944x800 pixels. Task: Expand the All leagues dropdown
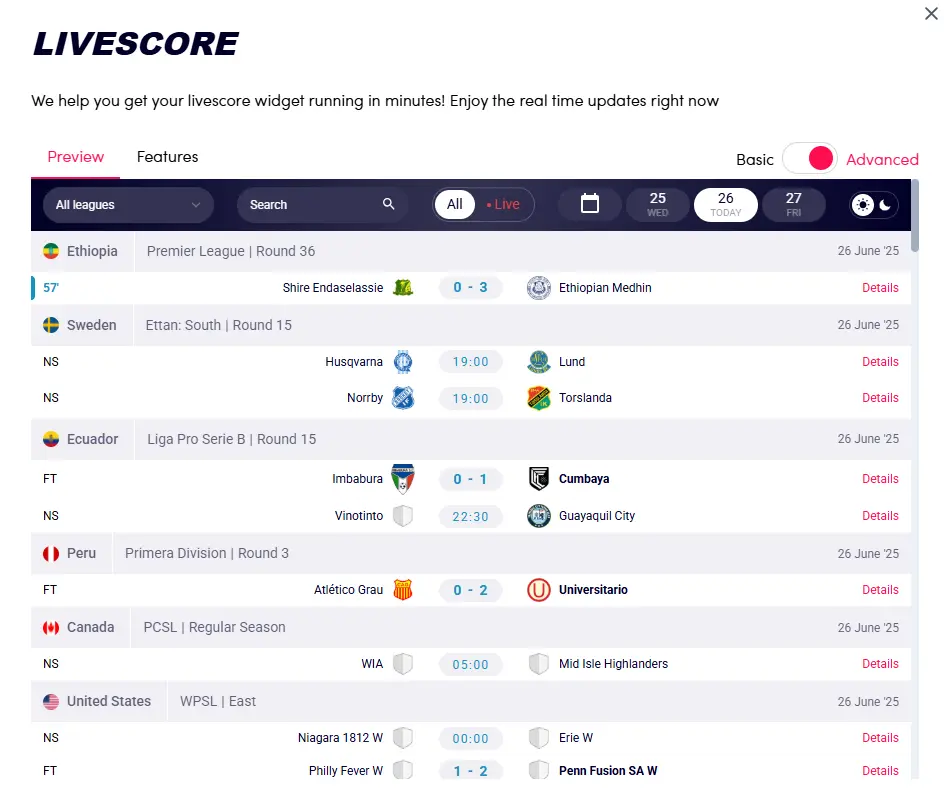pyautogui.click(x=128, y=205)
